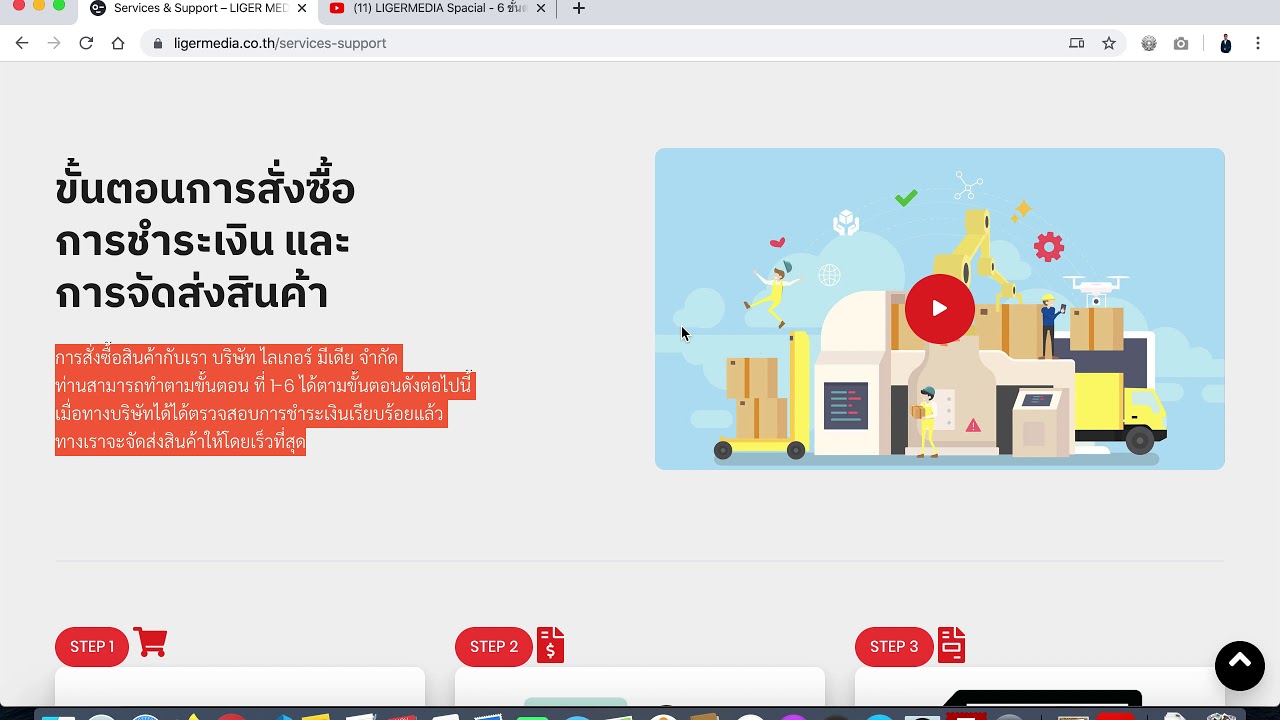Open the gear-like browser extension
1280x720 pixels.
(x=1149, y=43)
